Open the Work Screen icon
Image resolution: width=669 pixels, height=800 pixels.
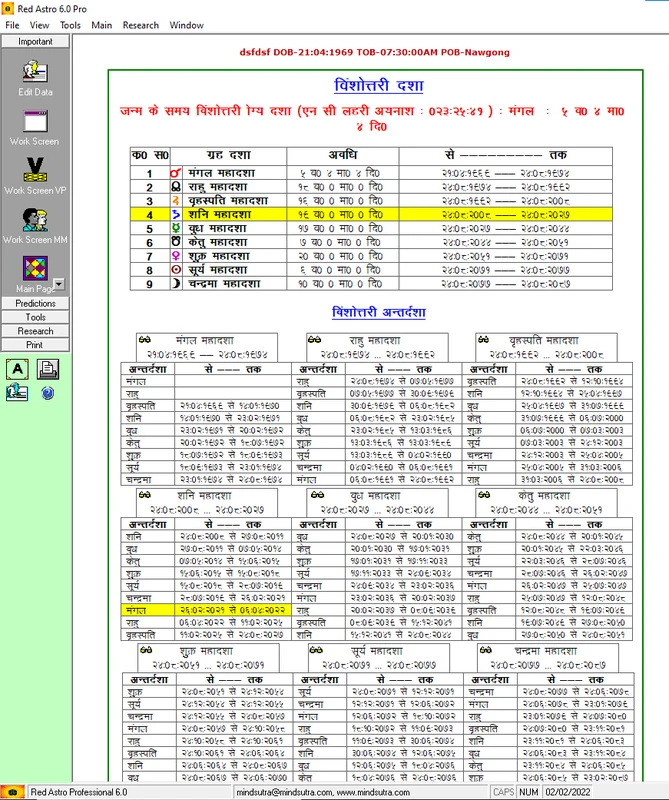pyautogui.click(x=35, y=121)
